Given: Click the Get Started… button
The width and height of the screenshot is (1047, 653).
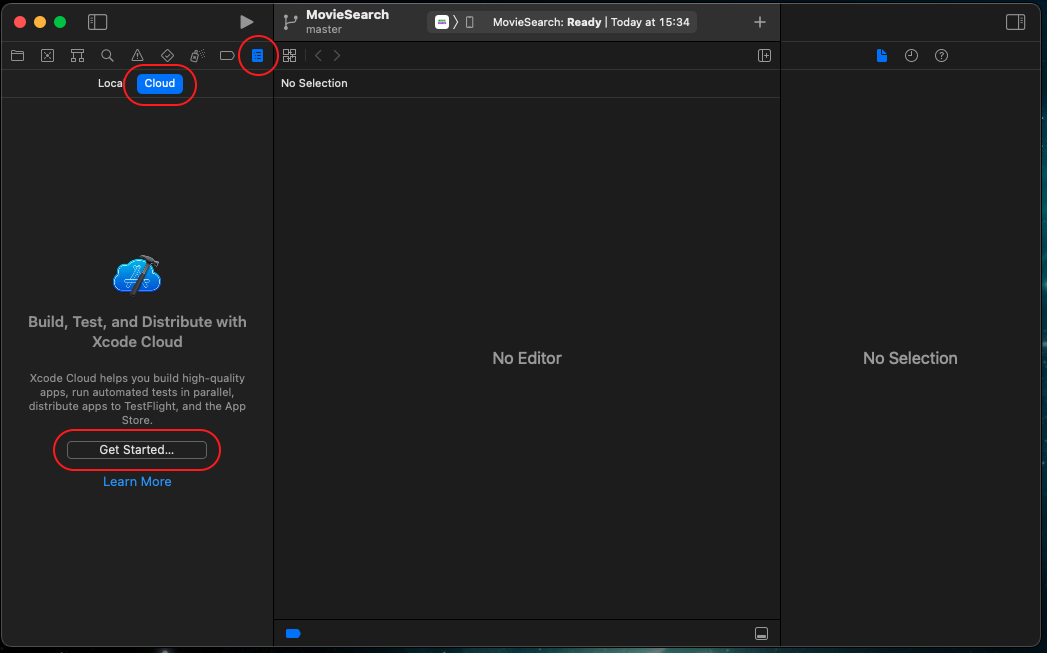Looking at the screenshot, I should click(137, 450).
